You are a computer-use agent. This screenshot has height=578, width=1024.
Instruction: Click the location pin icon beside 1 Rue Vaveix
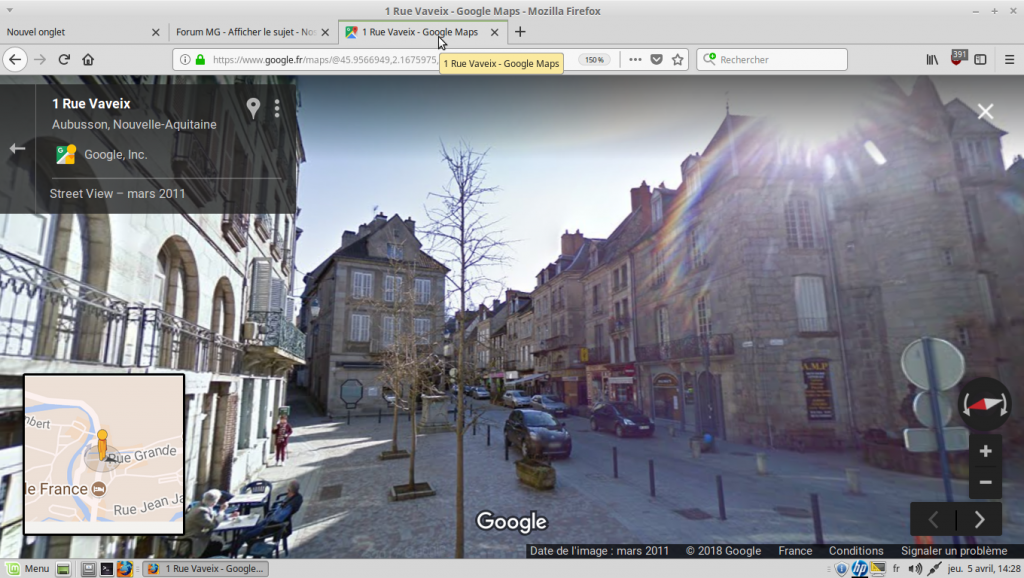click(253, 108)
